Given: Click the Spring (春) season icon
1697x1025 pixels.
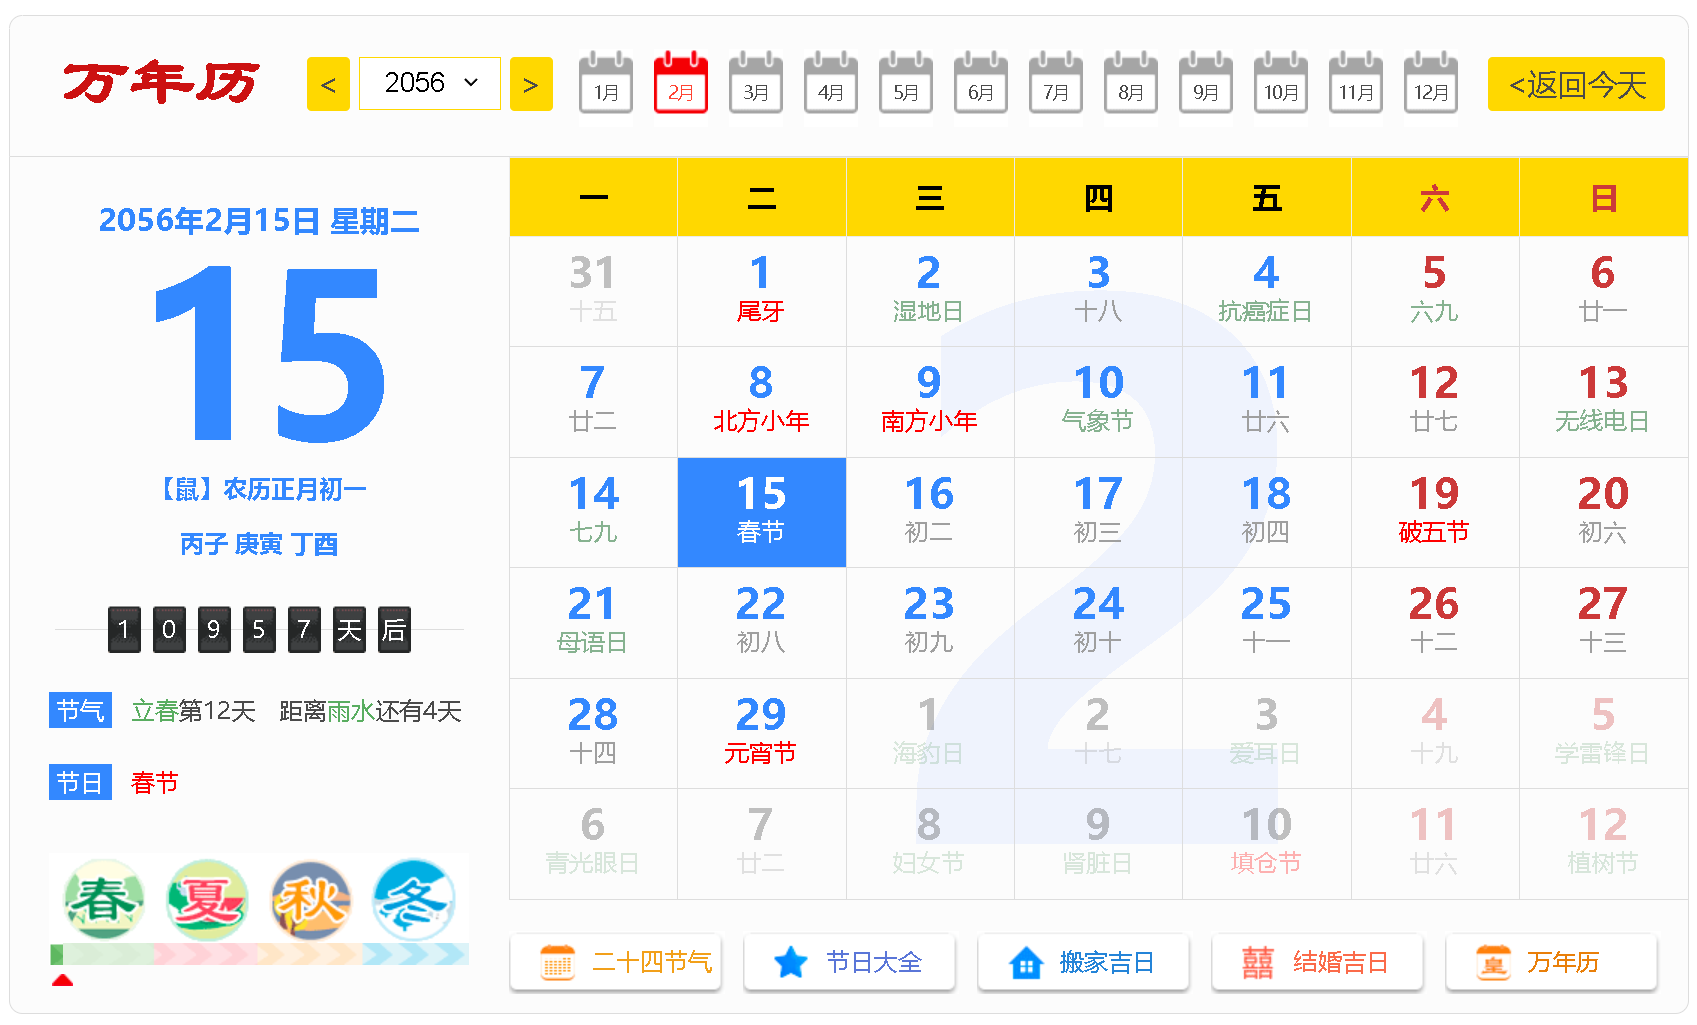Looking at the screenshot, I should point(103,900).
